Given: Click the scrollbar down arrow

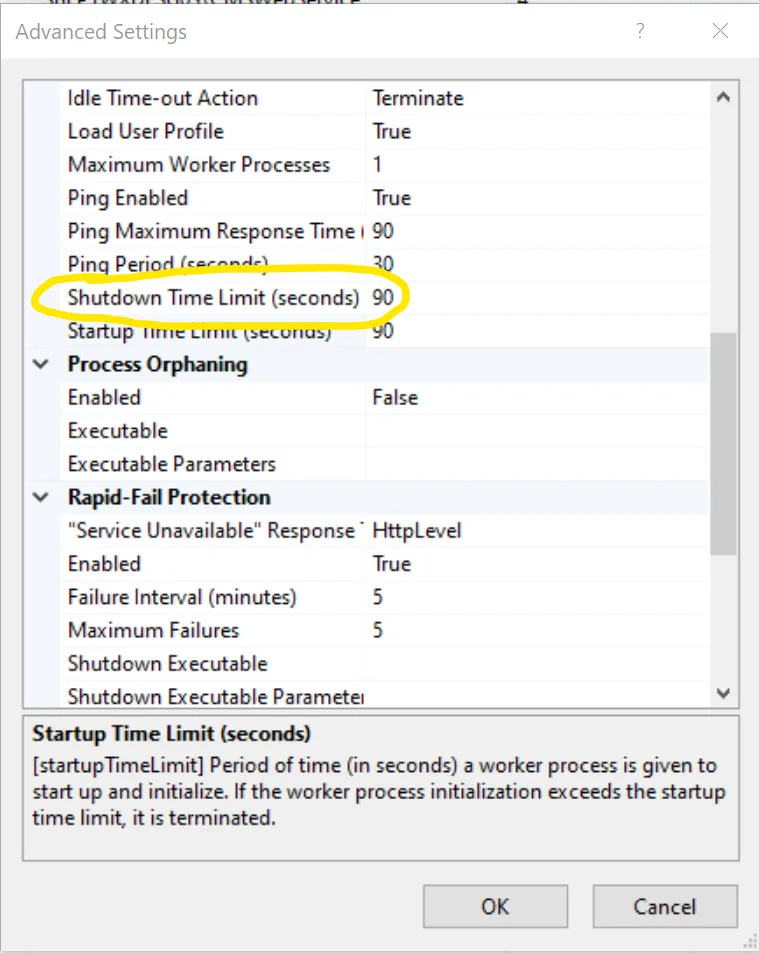Looking at the screenshot, I should click(723, 693).
